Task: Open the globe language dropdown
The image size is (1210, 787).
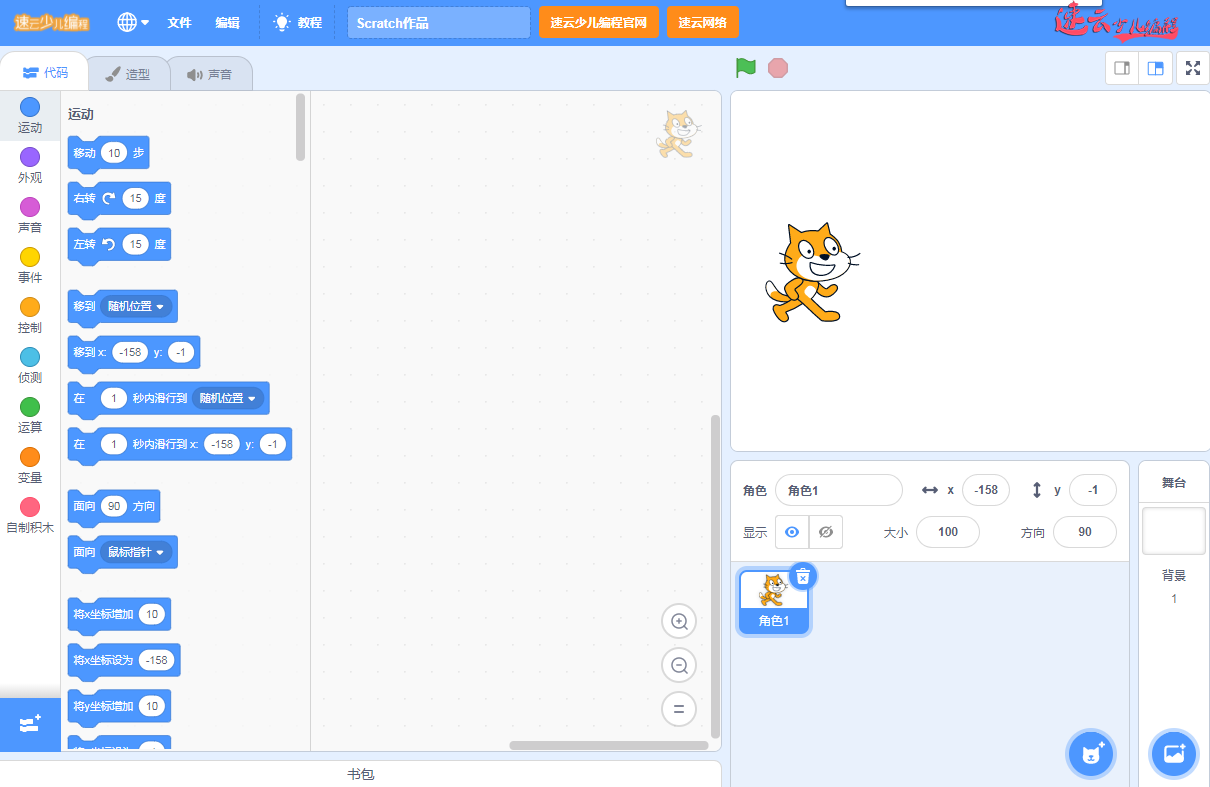Action: 133,22
